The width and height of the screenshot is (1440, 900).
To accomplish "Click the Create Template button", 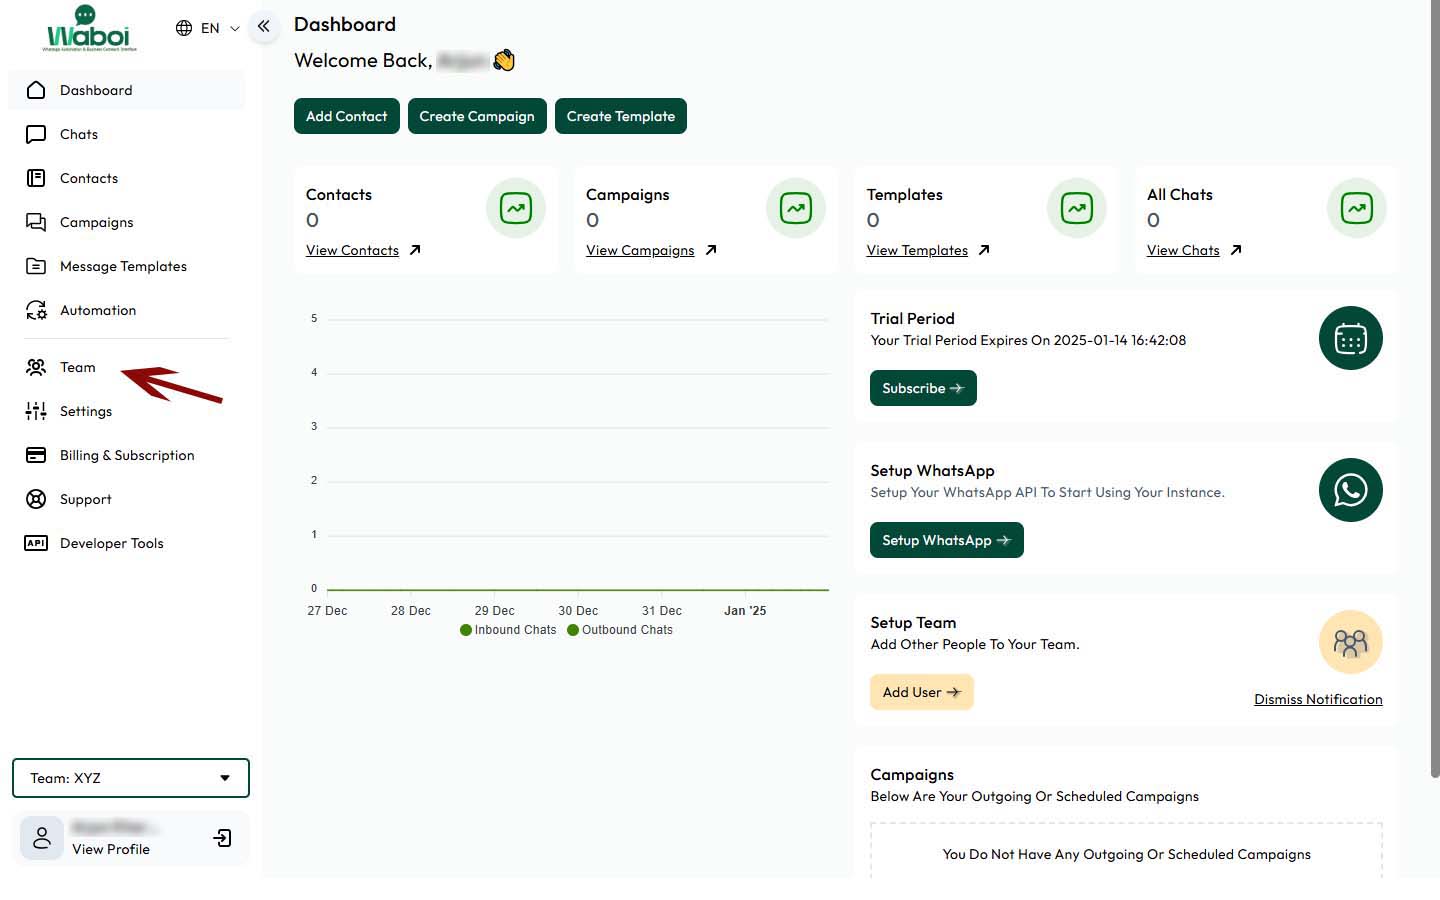I will tap(621, 116).
